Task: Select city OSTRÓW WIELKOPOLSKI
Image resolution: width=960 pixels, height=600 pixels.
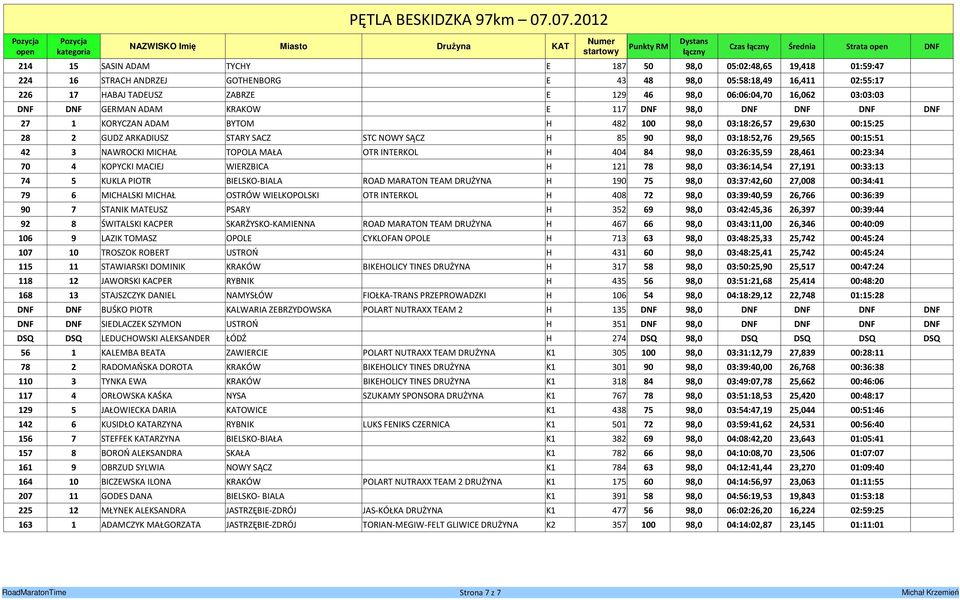Action: point(272,195)
